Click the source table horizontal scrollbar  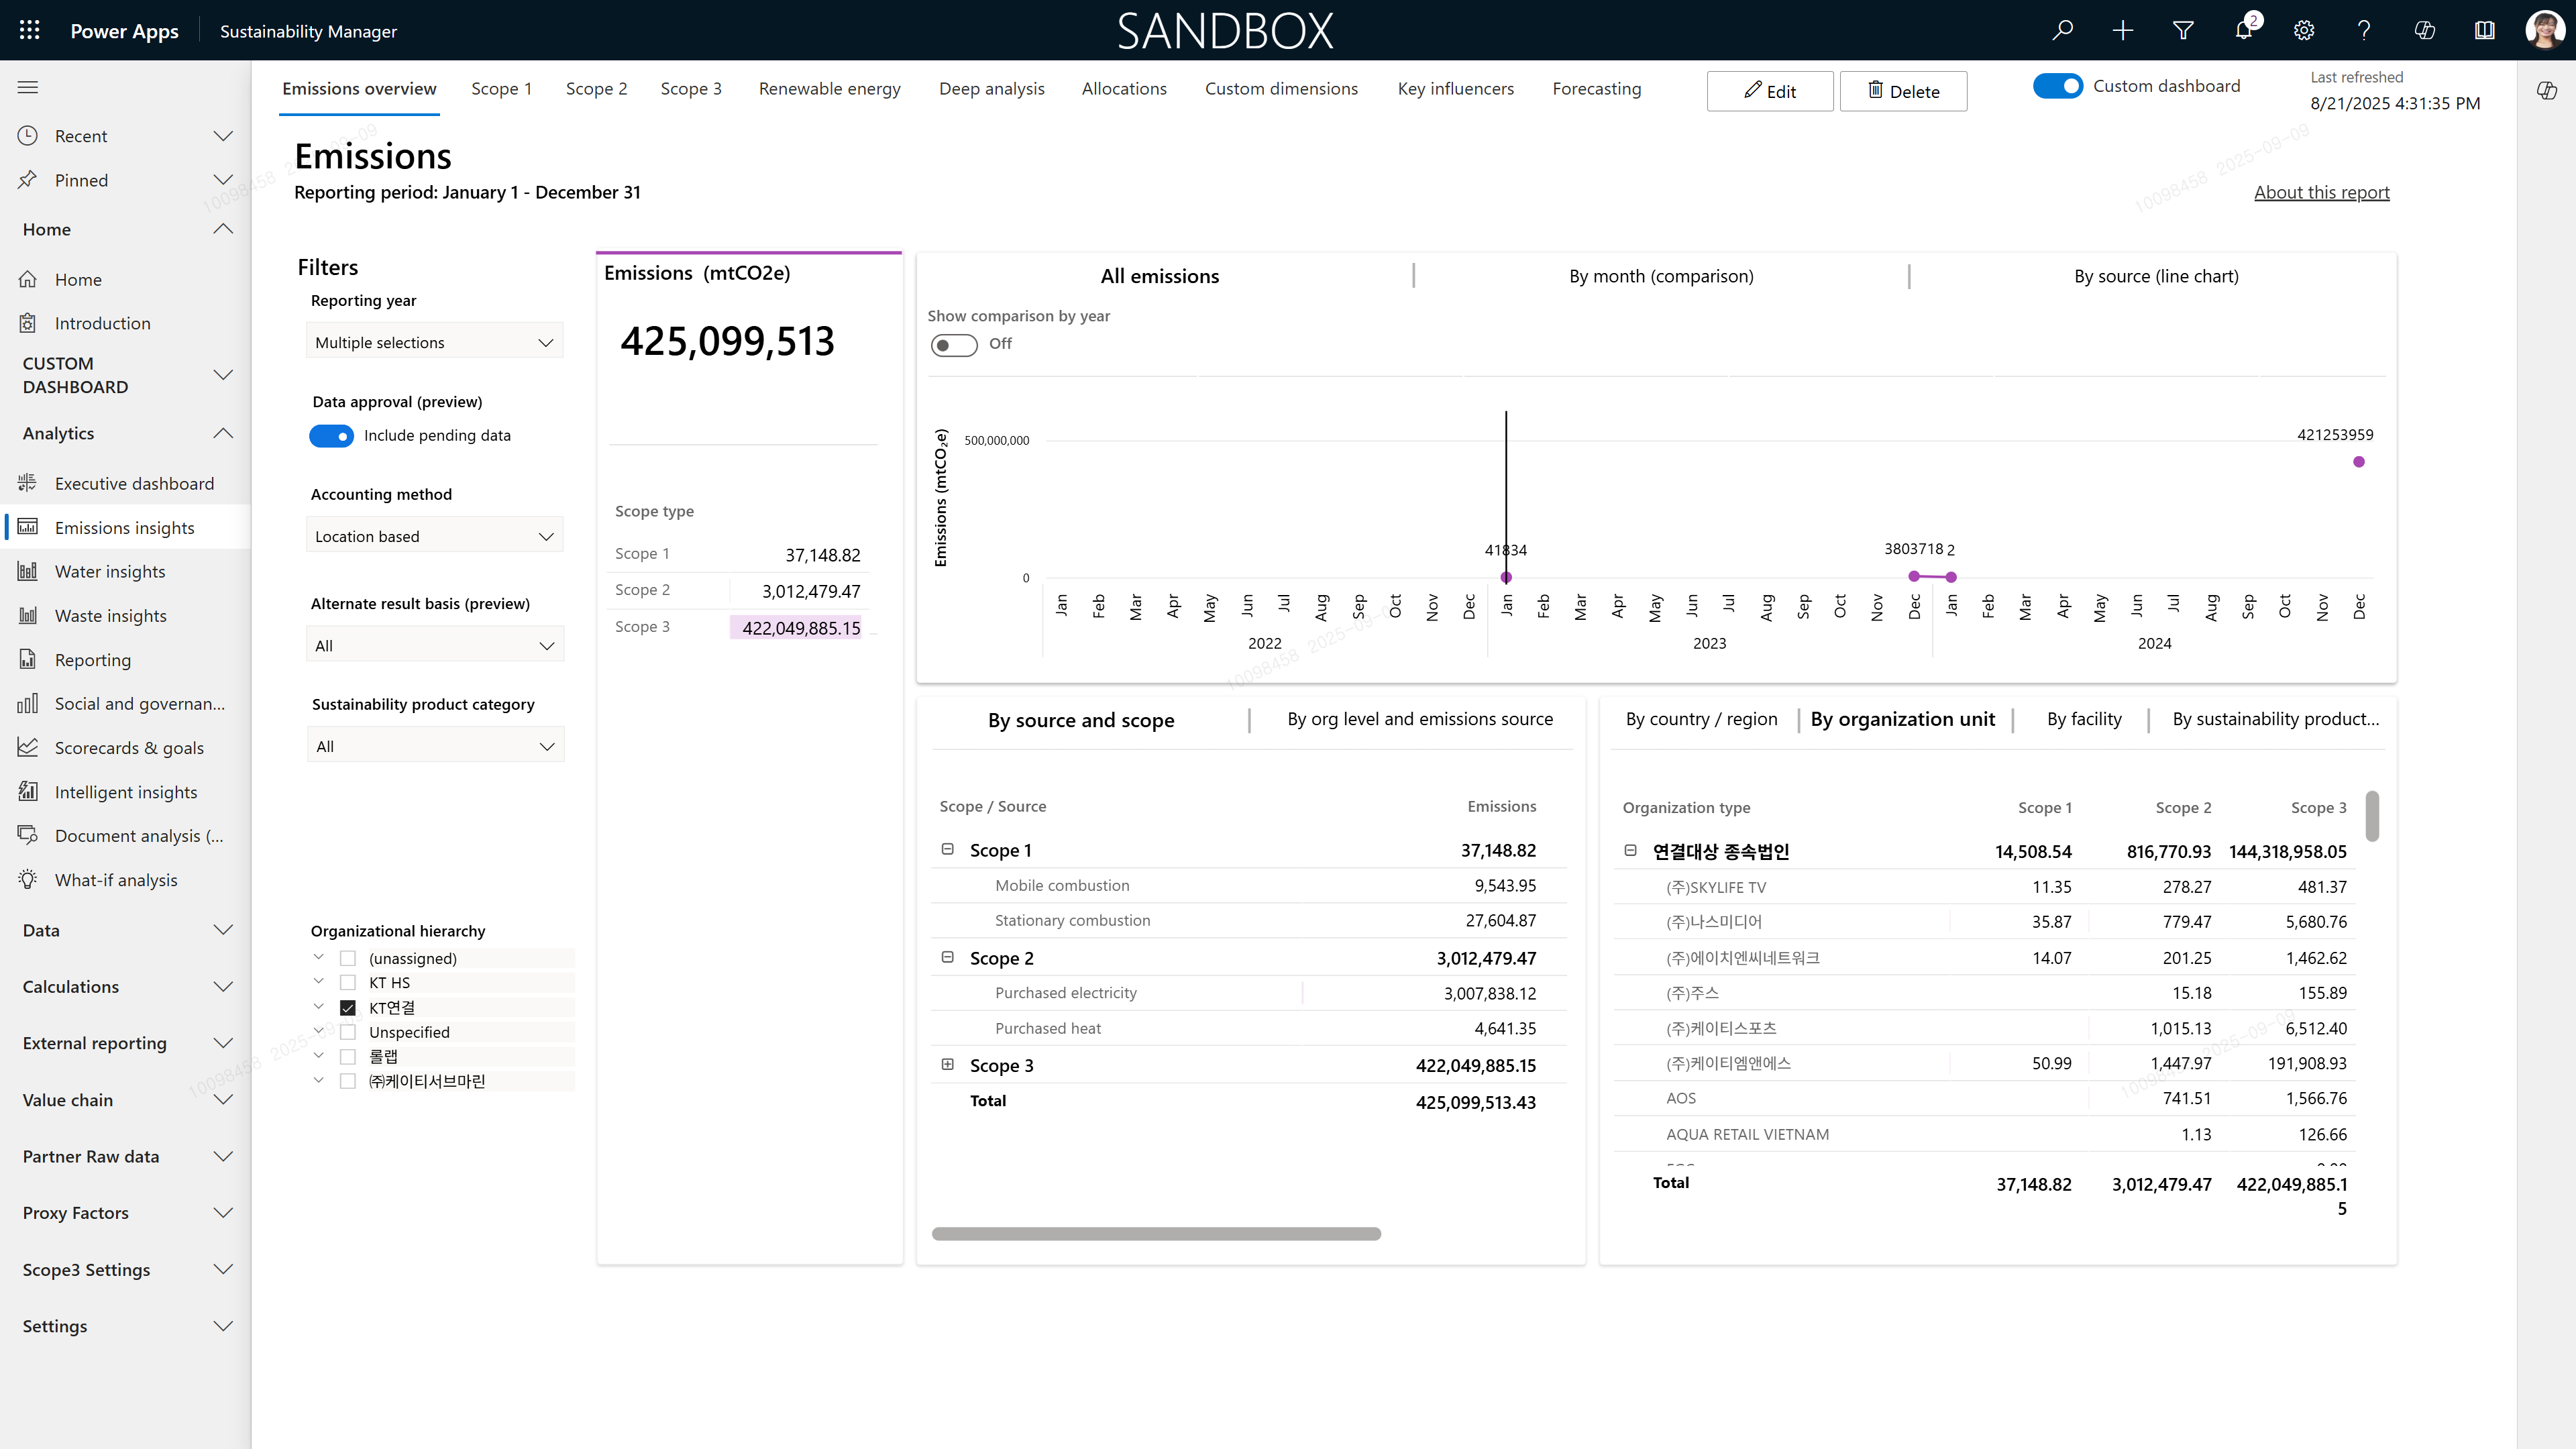1156,1234
